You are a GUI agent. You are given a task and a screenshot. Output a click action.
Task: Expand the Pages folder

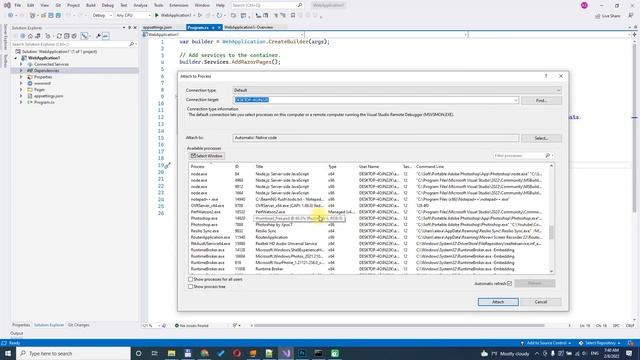(21, 89)
